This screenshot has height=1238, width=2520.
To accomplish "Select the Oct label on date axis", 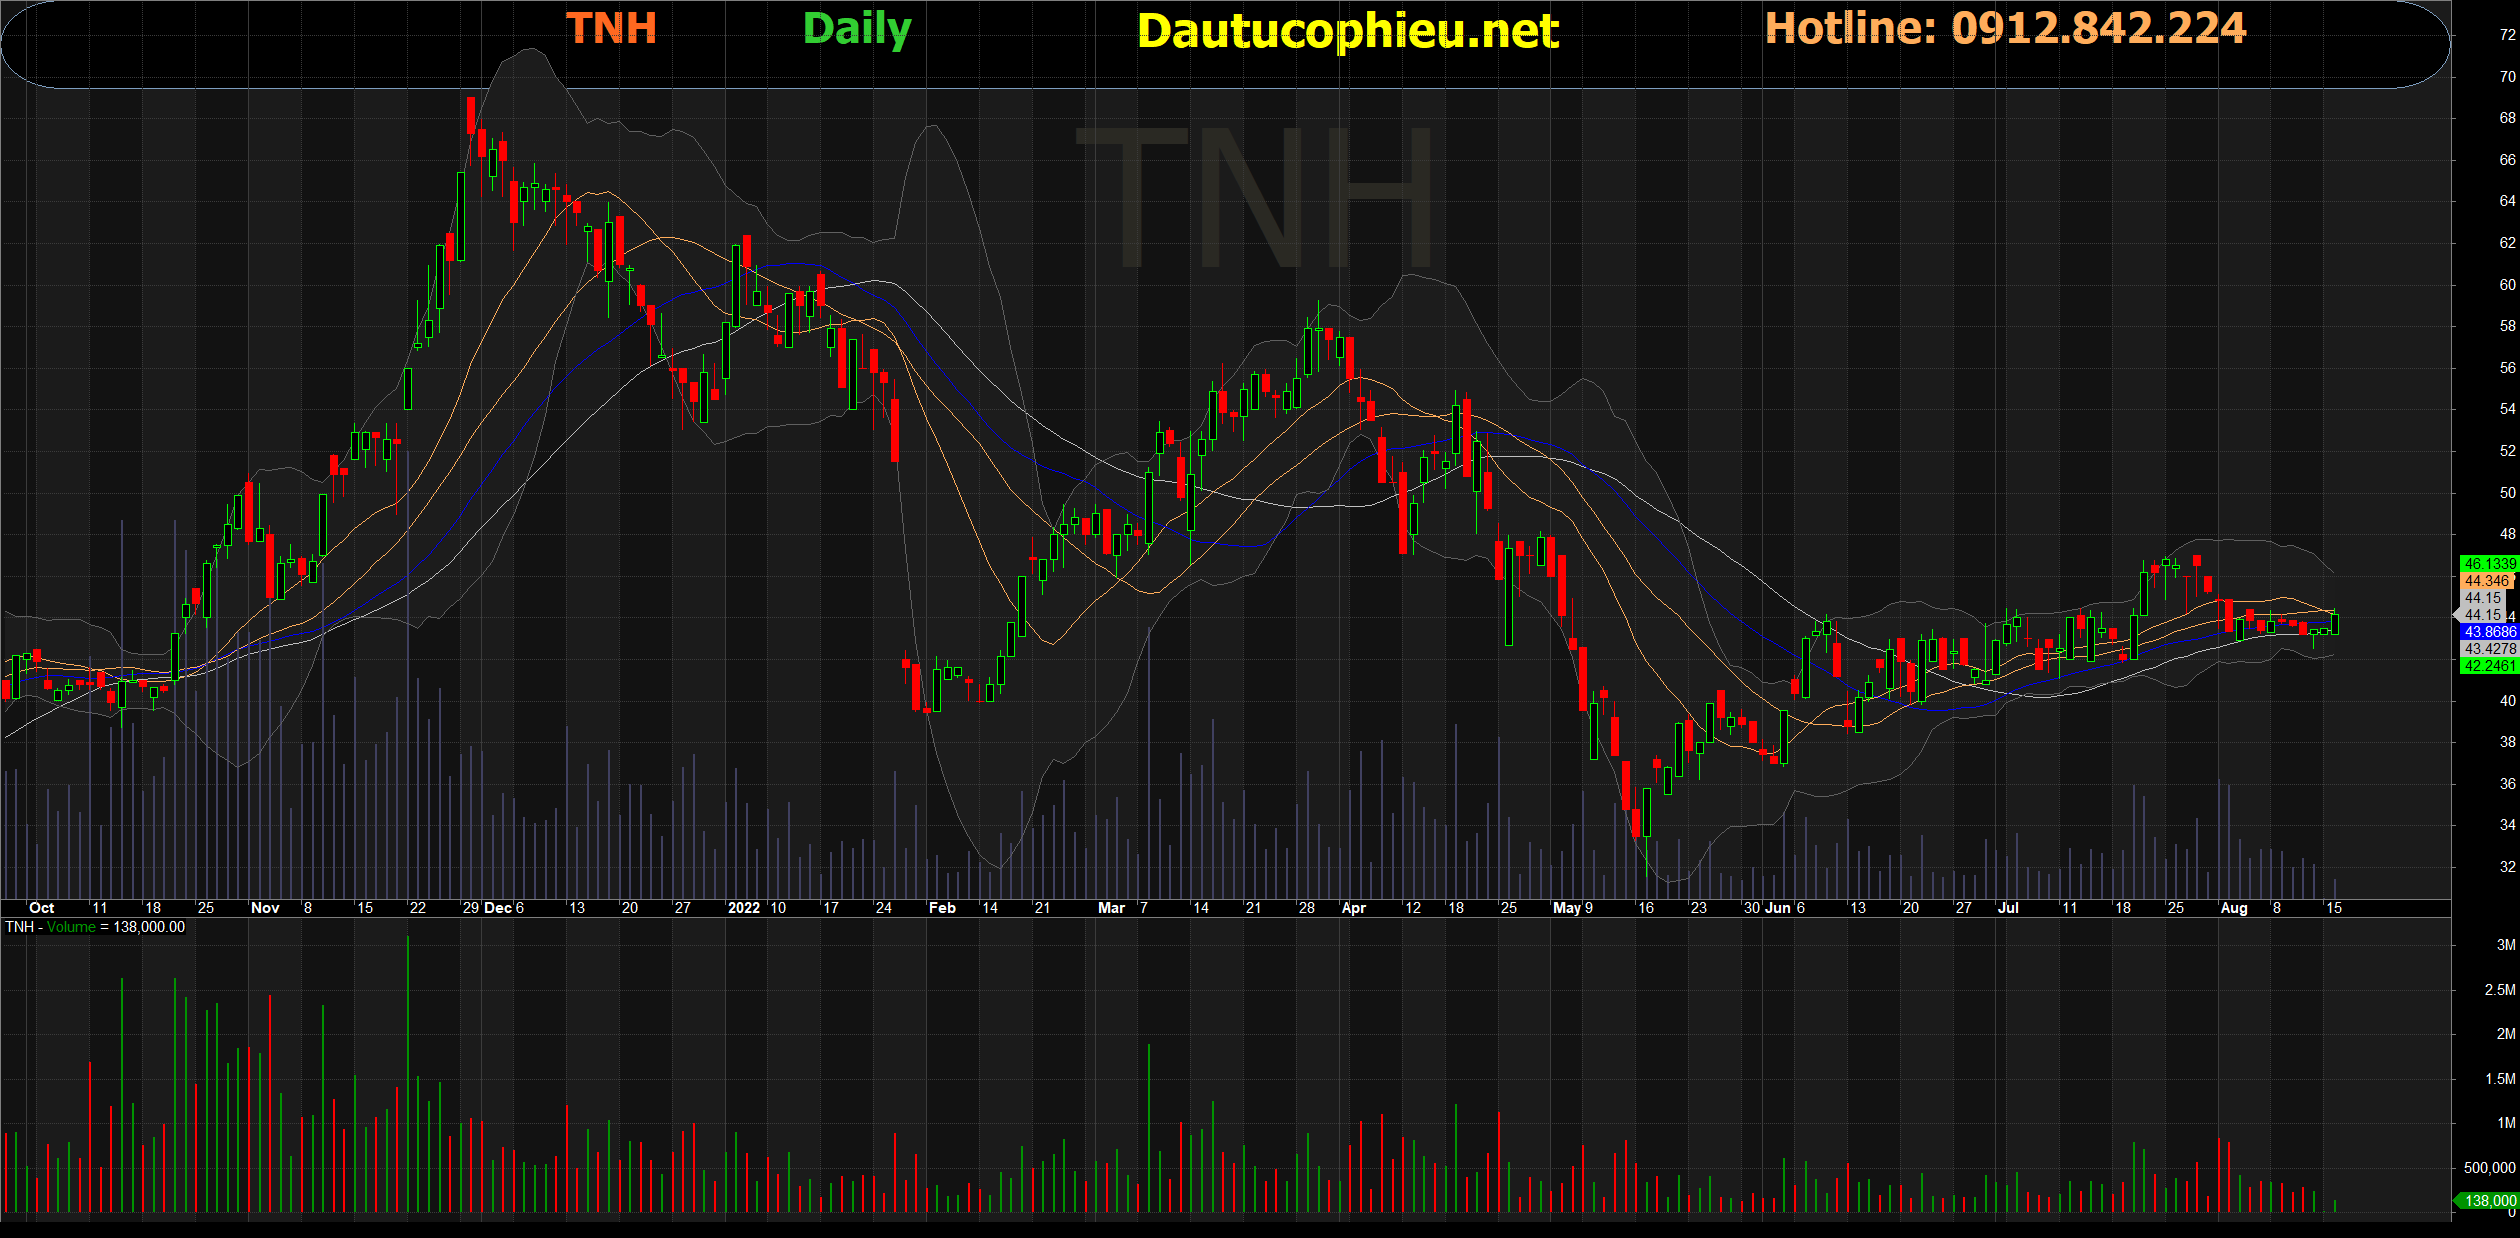I will click(x=41, y=908).
